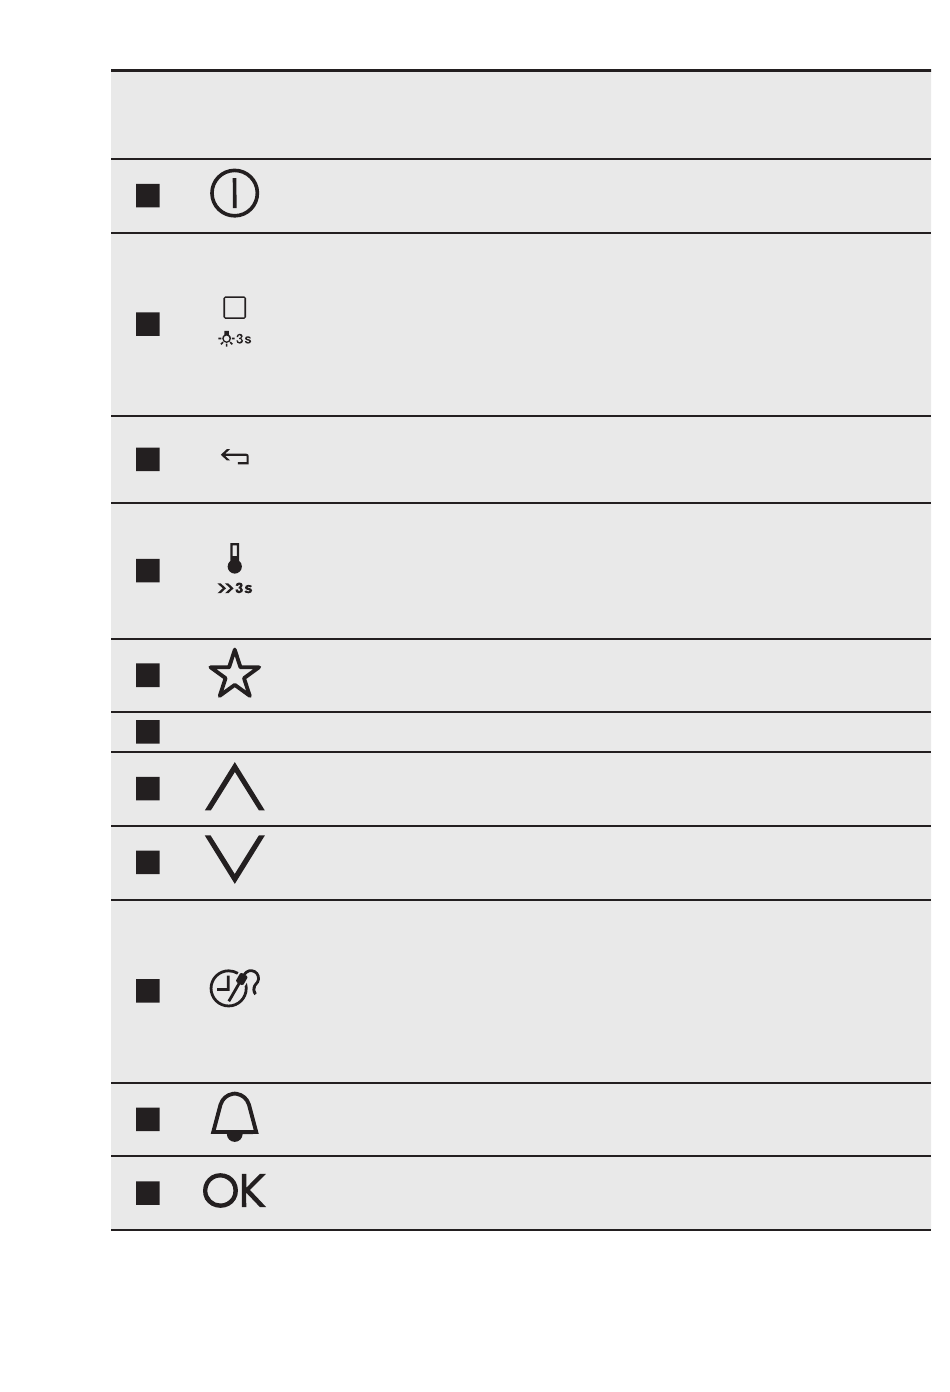Click the OK symbol
The width and height of the screenshot is (950, 1392).
(235, 1191)
